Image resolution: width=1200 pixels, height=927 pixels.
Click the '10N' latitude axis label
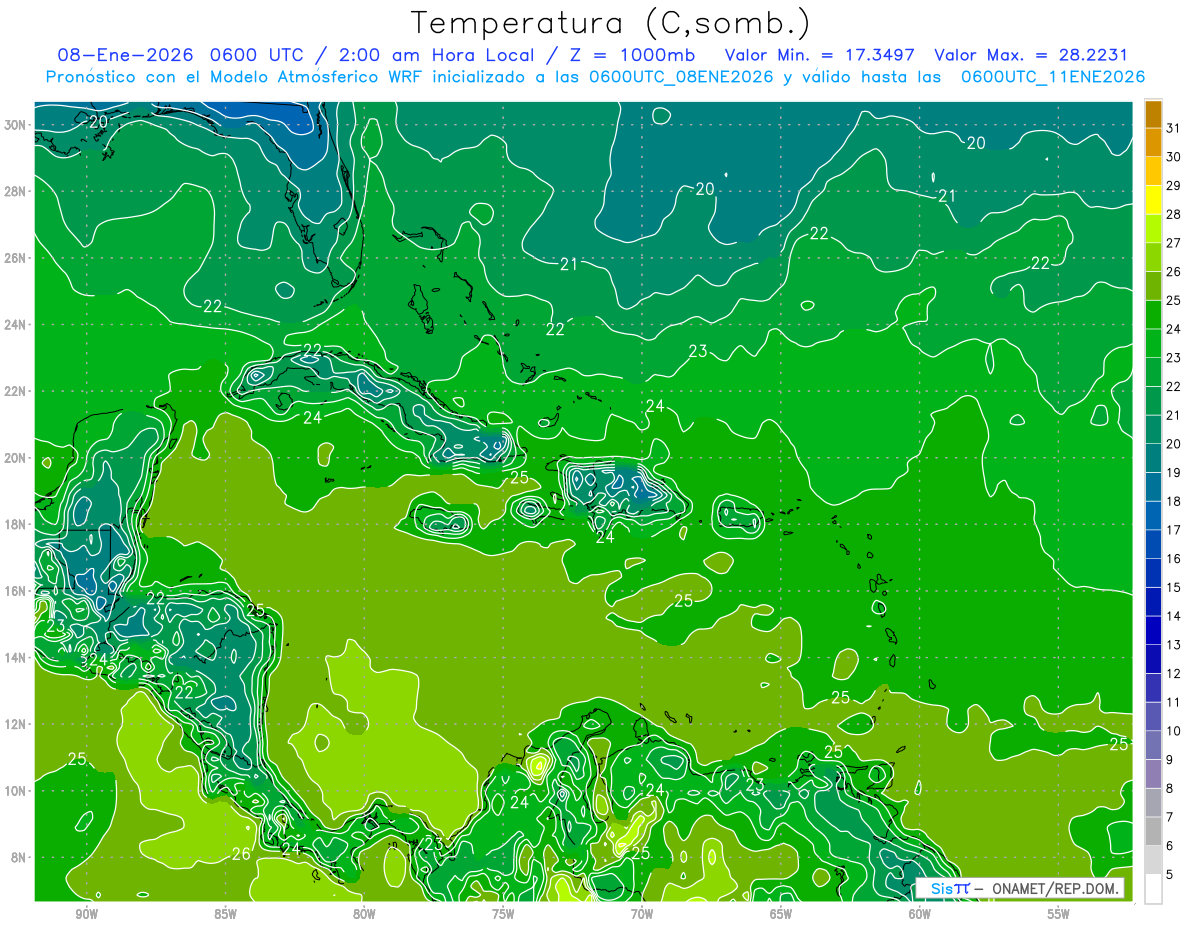14,790
